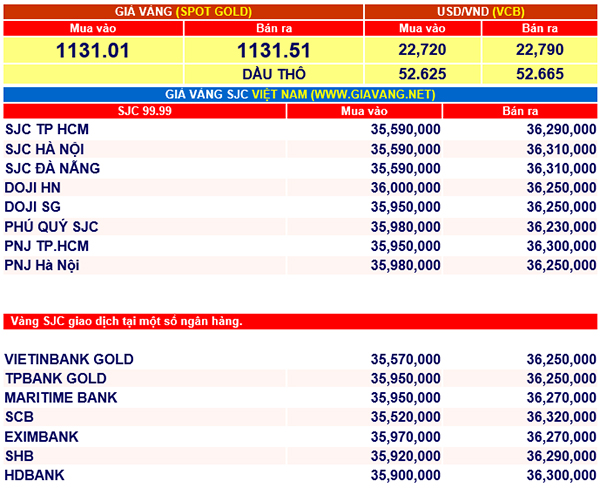Click the TPBANK GOLD row name
The height and width of the screenshot is (488, 600).
(56, 379)
